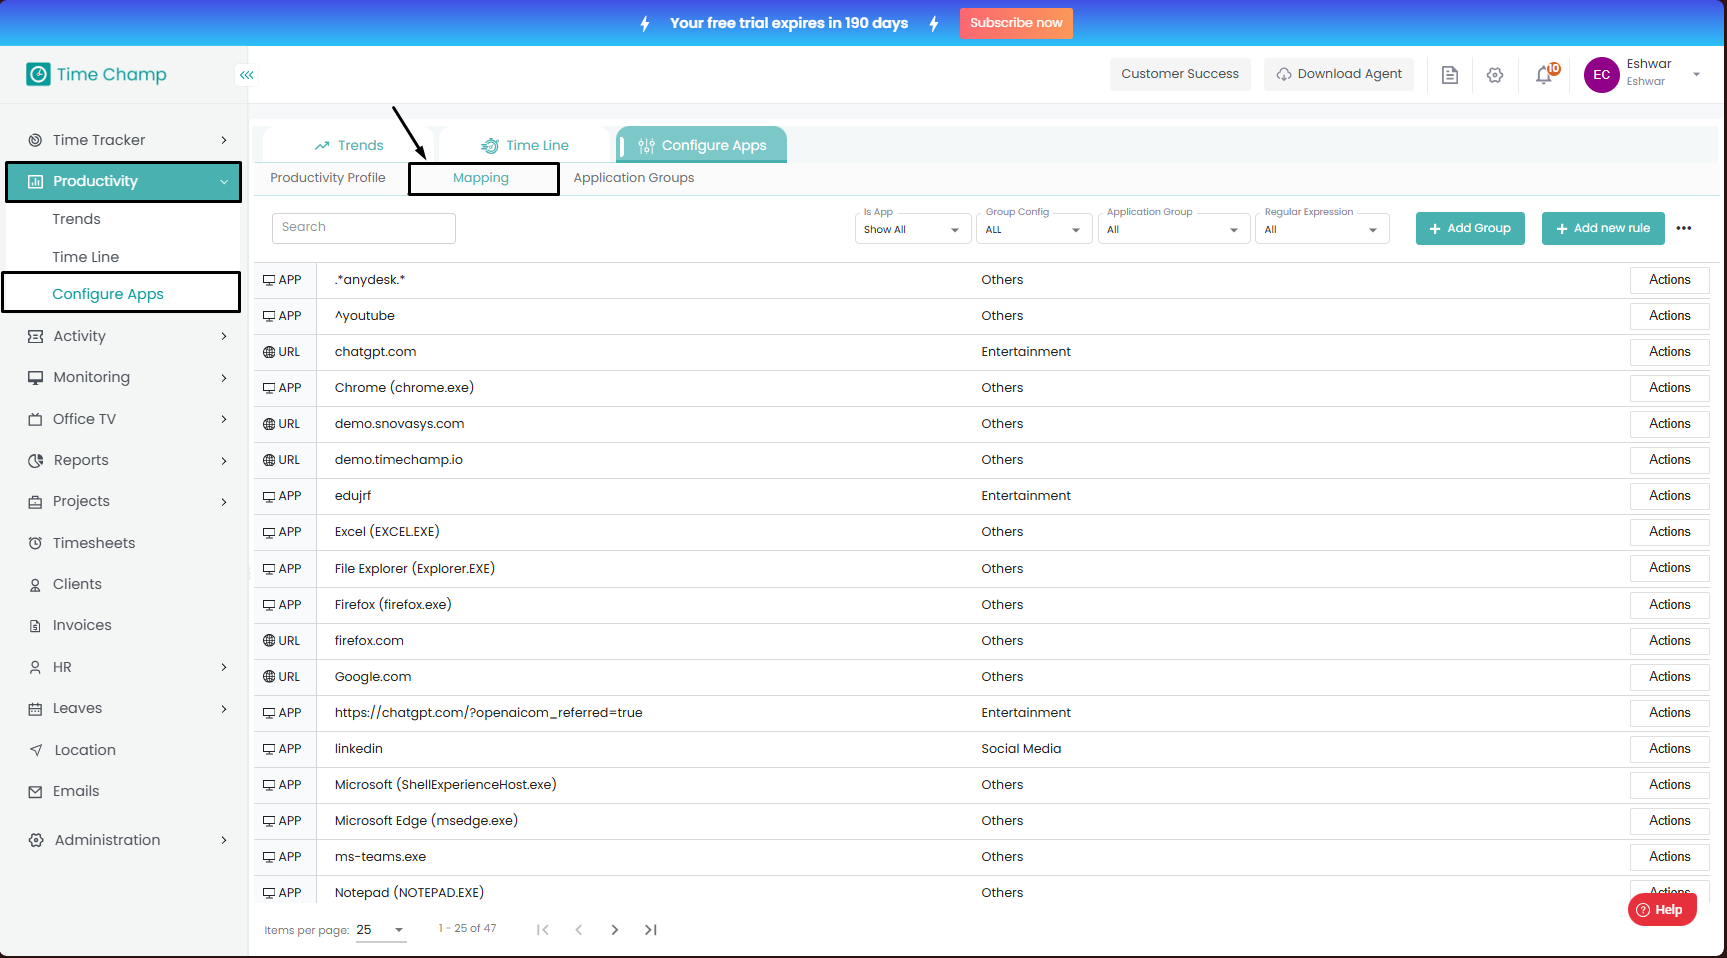The height and width of the screenshot is (958, 1727).
Task: Click the Social Media group cell
Action: pyautogui.click(x=1021, y=749)
